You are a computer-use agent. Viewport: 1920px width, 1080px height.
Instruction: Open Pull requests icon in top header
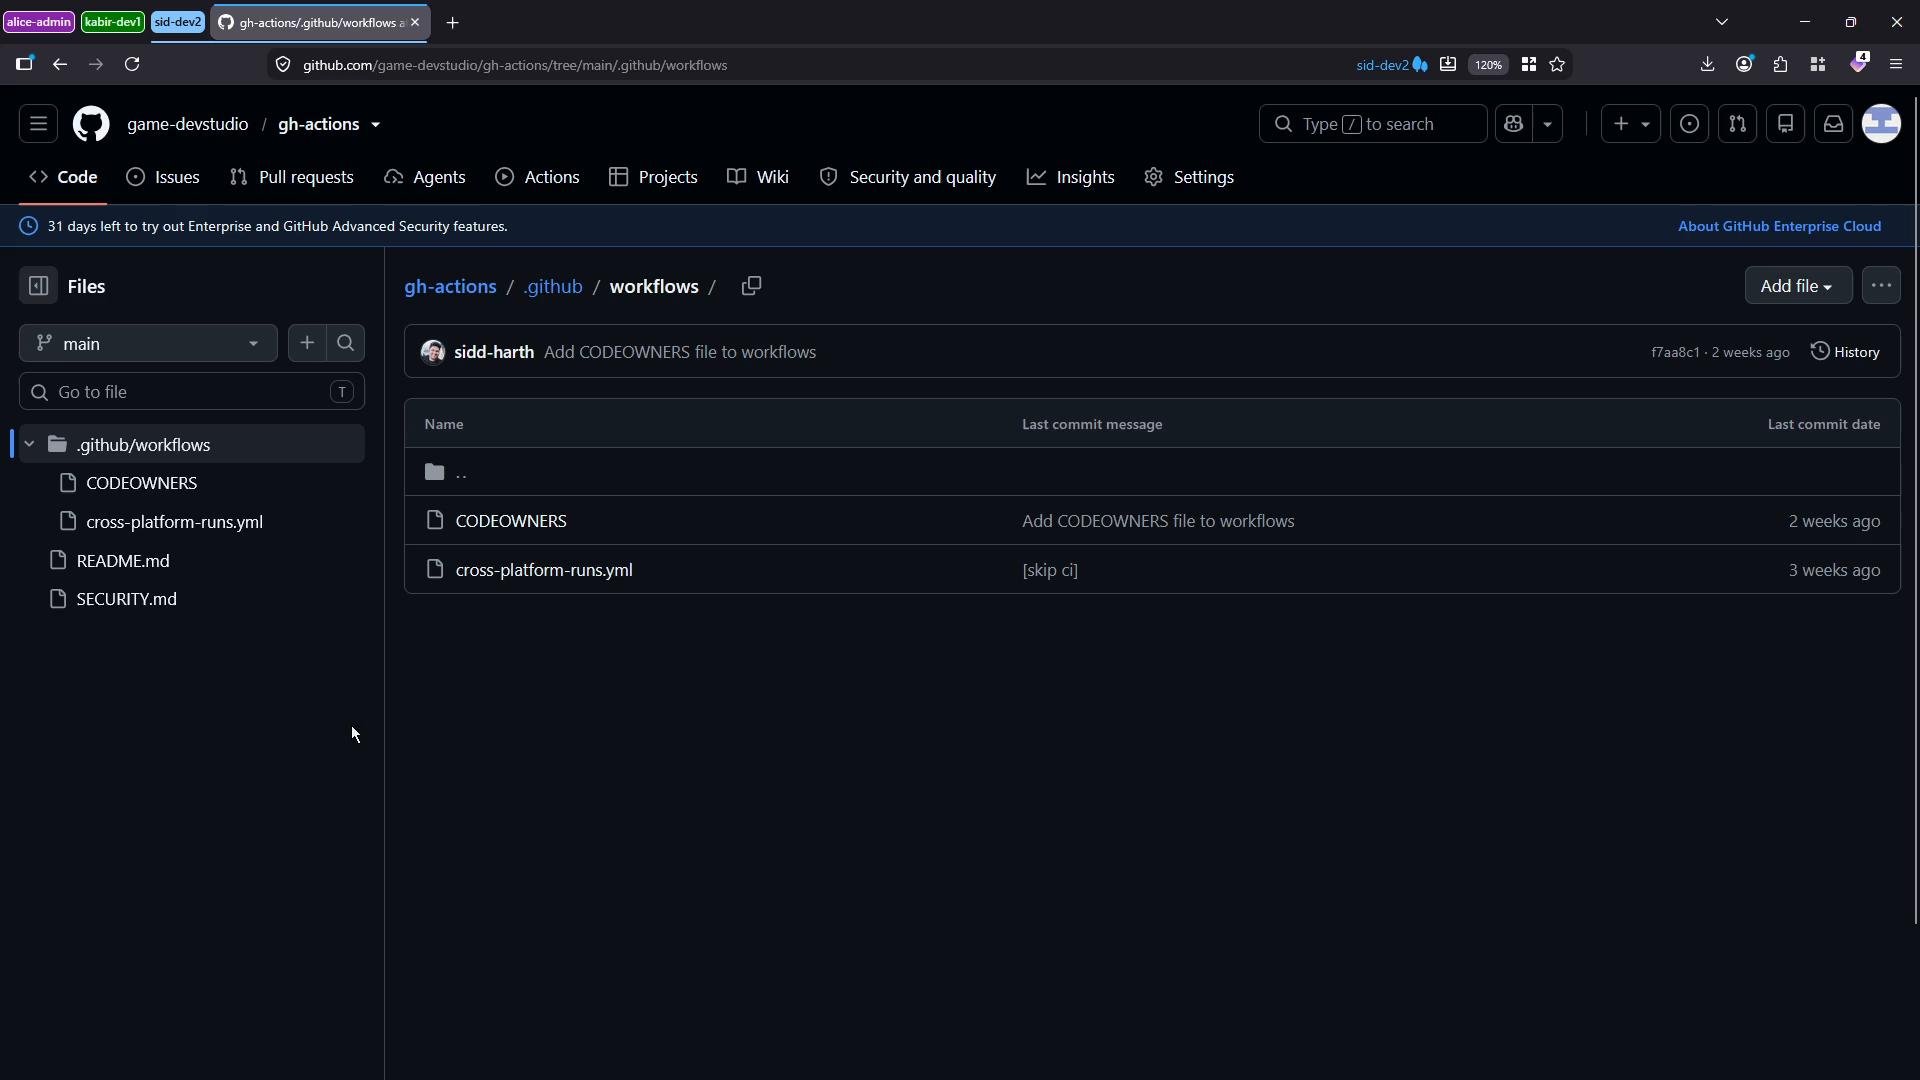[x=1737, y=124]
